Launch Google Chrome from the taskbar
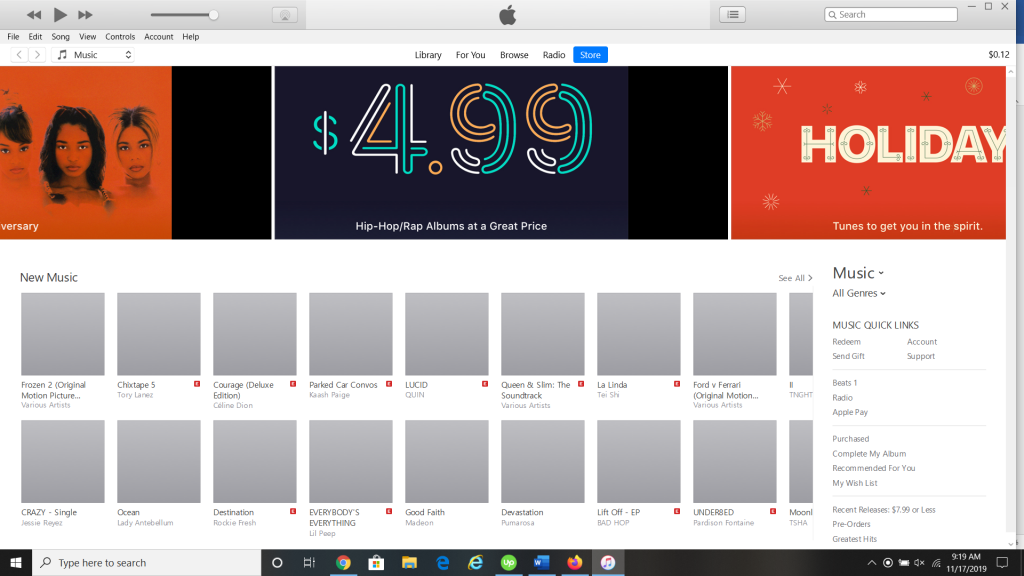Image resolution: width=1024 pixels, height=576 pixels. click(343, 563)
